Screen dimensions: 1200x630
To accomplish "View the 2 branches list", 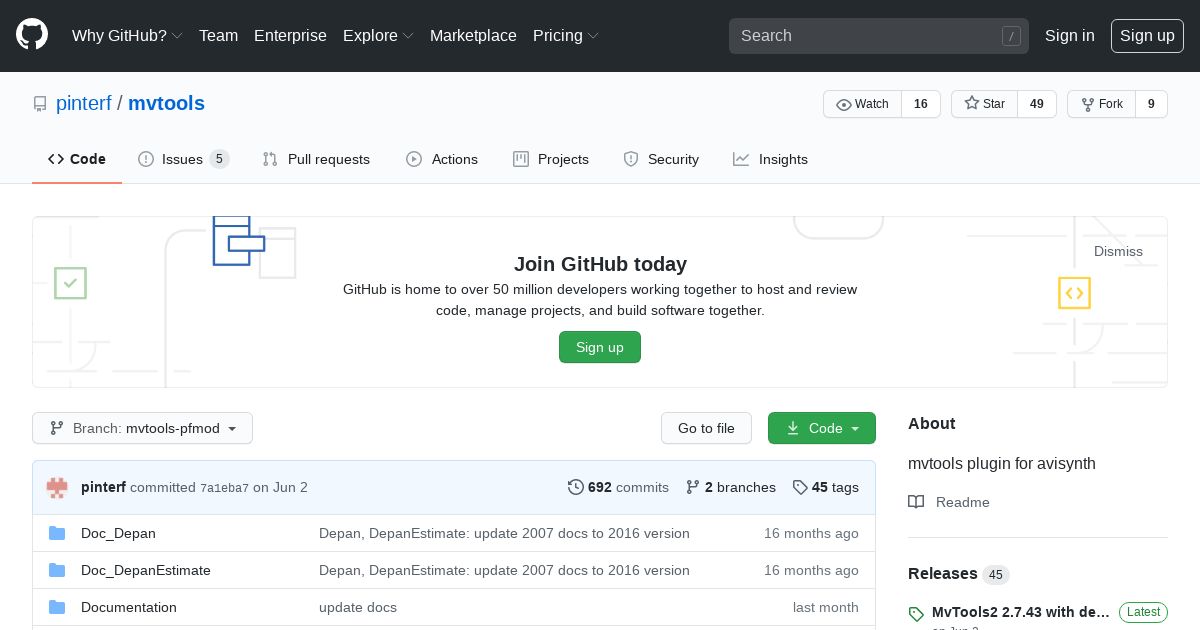I will [731, 487].
